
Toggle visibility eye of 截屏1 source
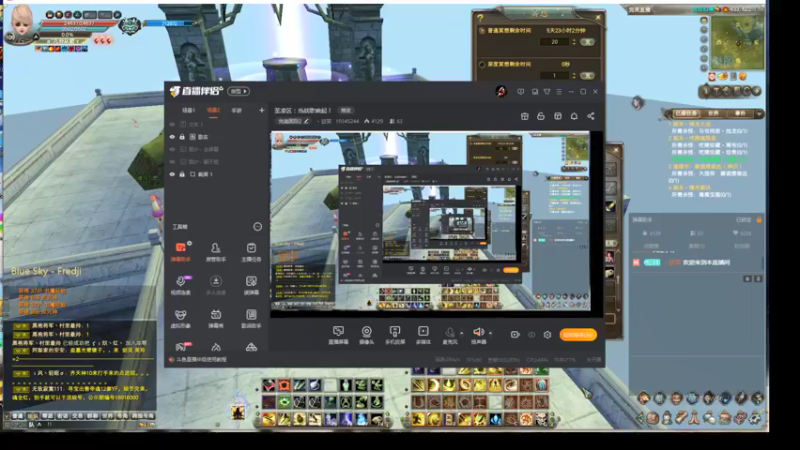172,174
